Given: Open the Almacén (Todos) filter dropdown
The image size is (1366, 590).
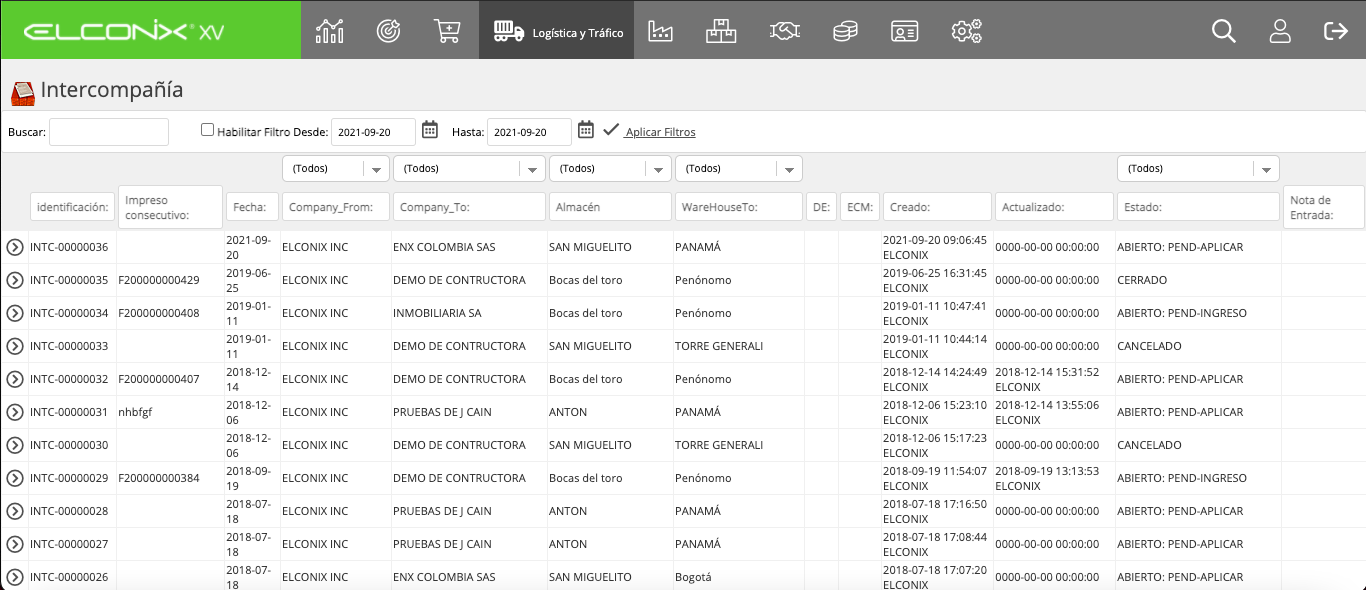Looking at the screenshot, I should pos(610,169).
